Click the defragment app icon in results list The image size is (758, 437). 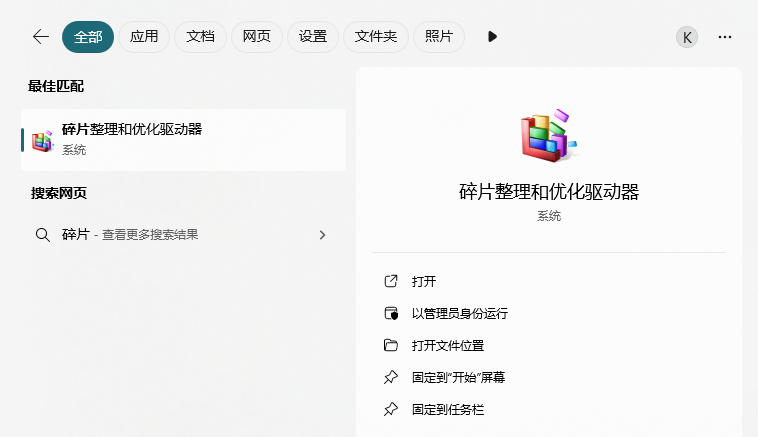coord(43,141)
